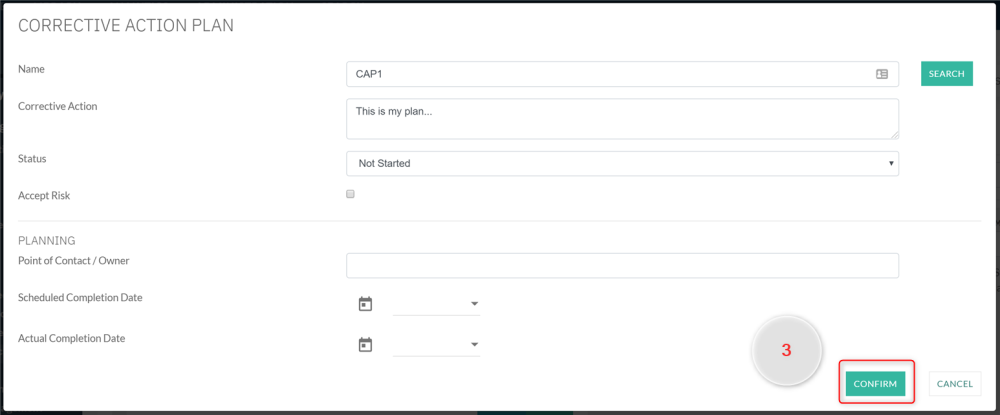Click the red number 3 step marker
The height and width of the screenshot is (415, 1000).
[786, 351]
